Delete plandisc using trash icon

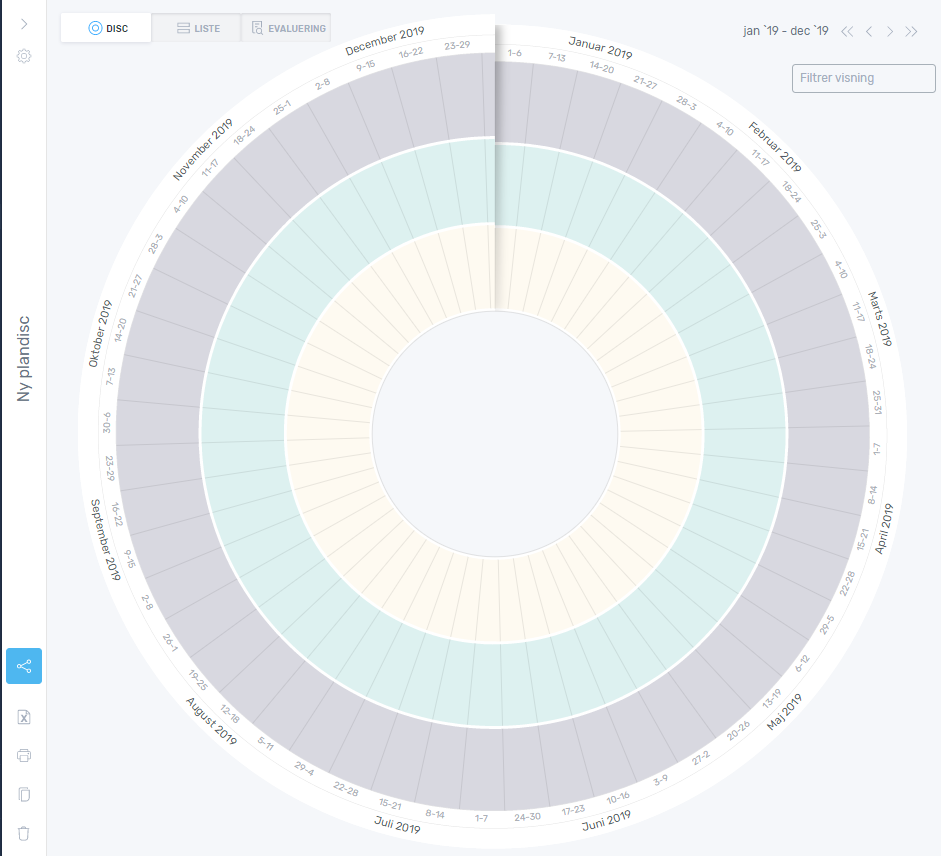click(x=24, y=833)
